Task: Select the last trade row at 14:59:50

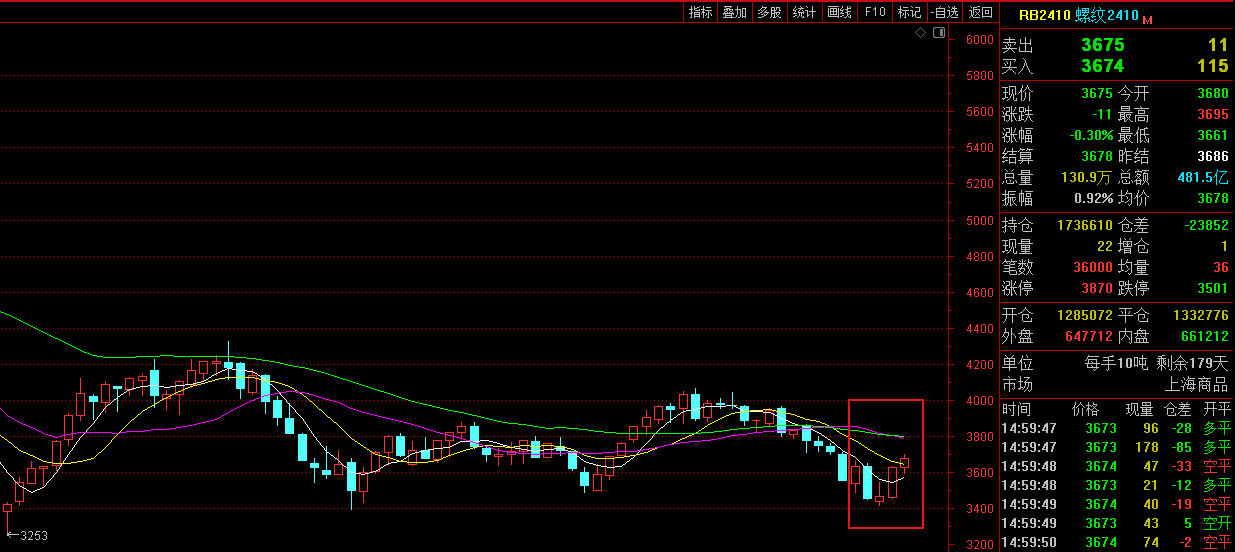Action: tap(1116, 542)
